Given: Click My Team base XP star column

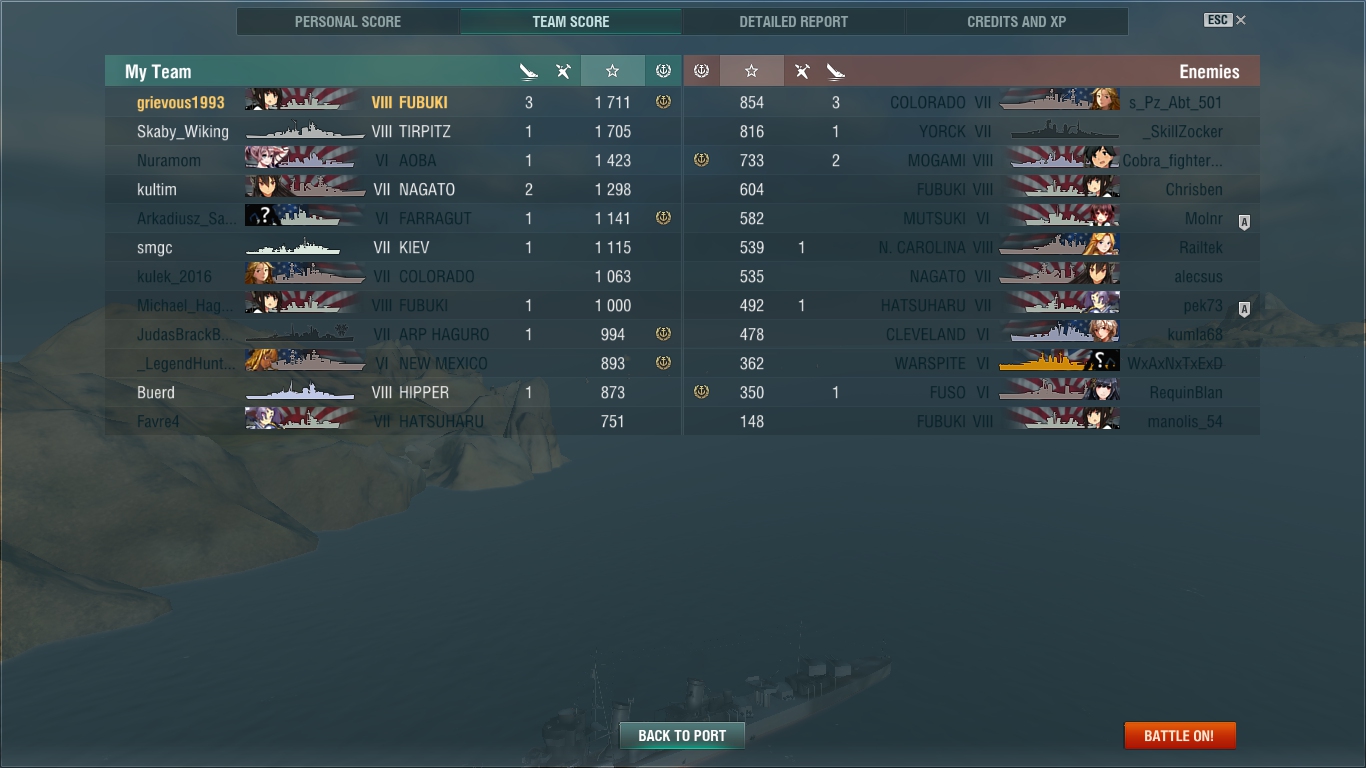Looking at the screenshot, I should [x=612, y=71].
